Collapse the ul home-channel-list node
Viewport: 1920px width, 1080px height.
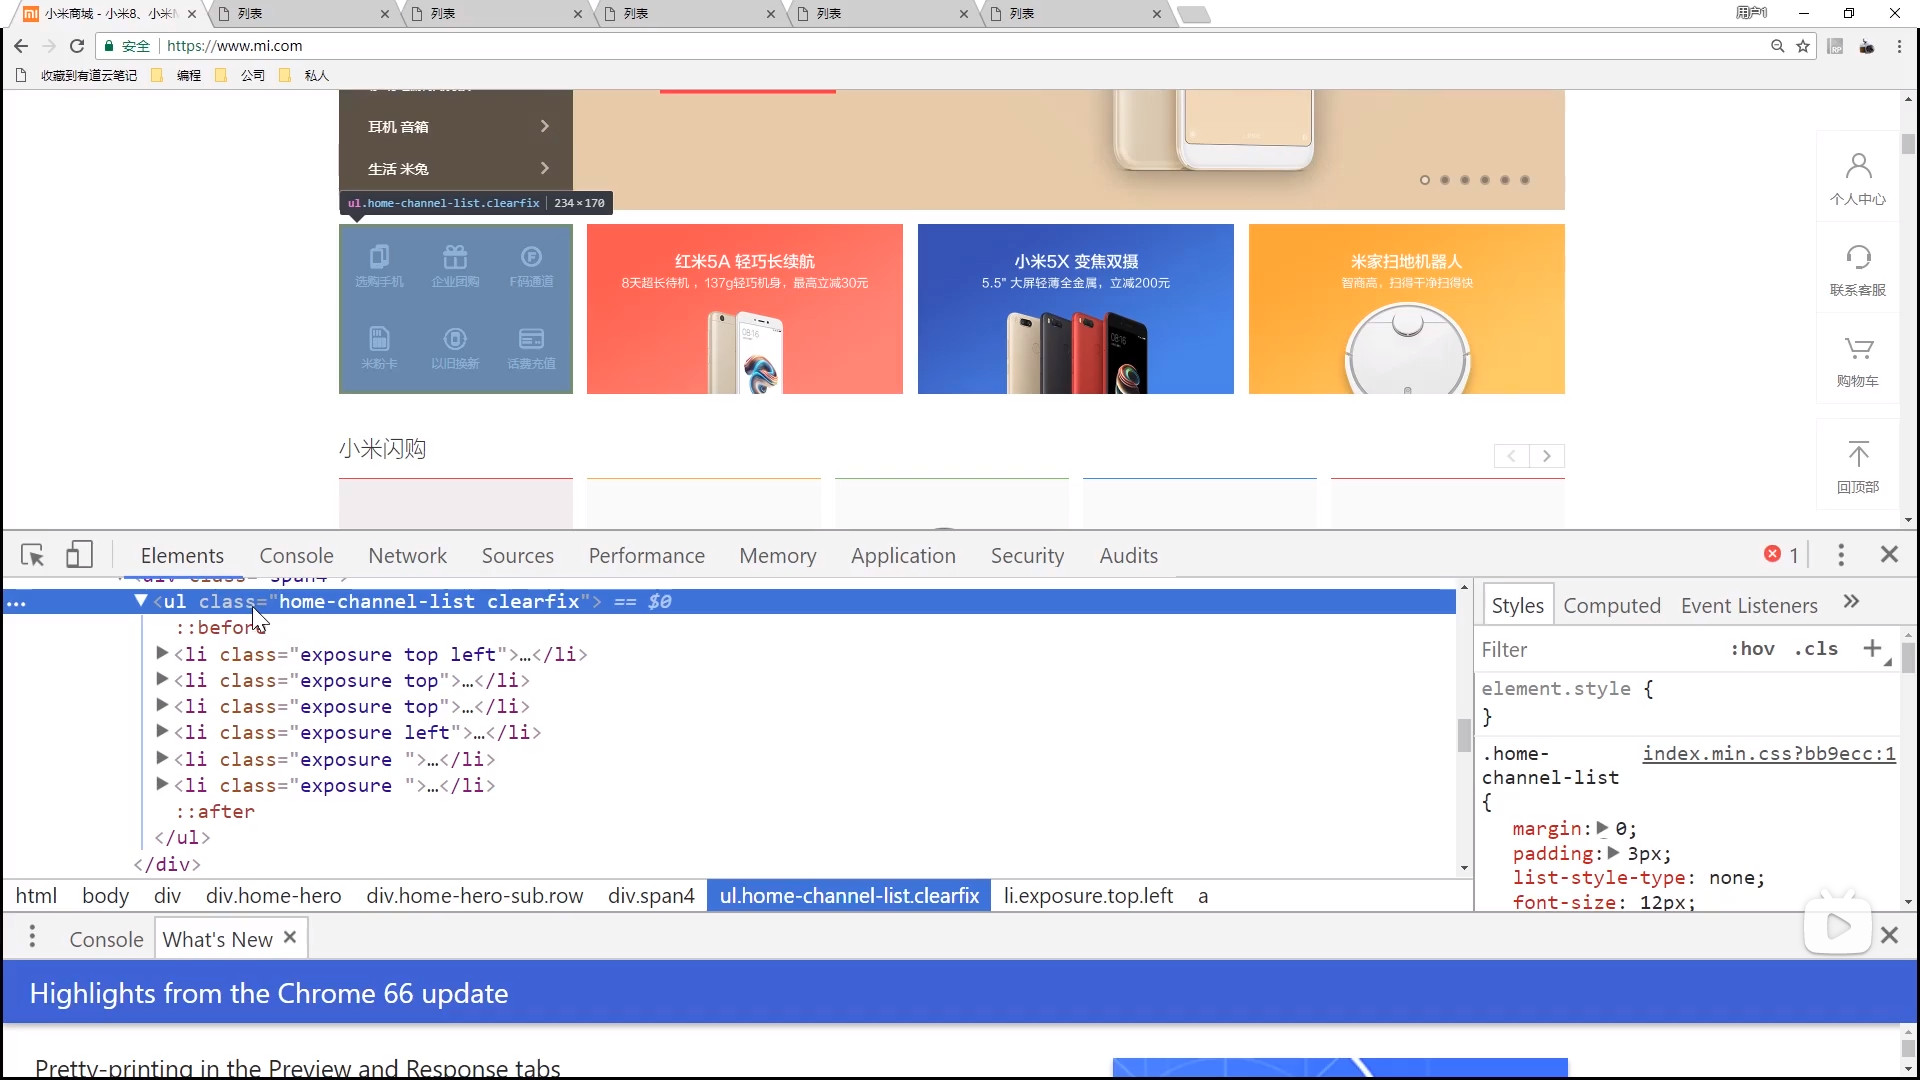(141, 601)
